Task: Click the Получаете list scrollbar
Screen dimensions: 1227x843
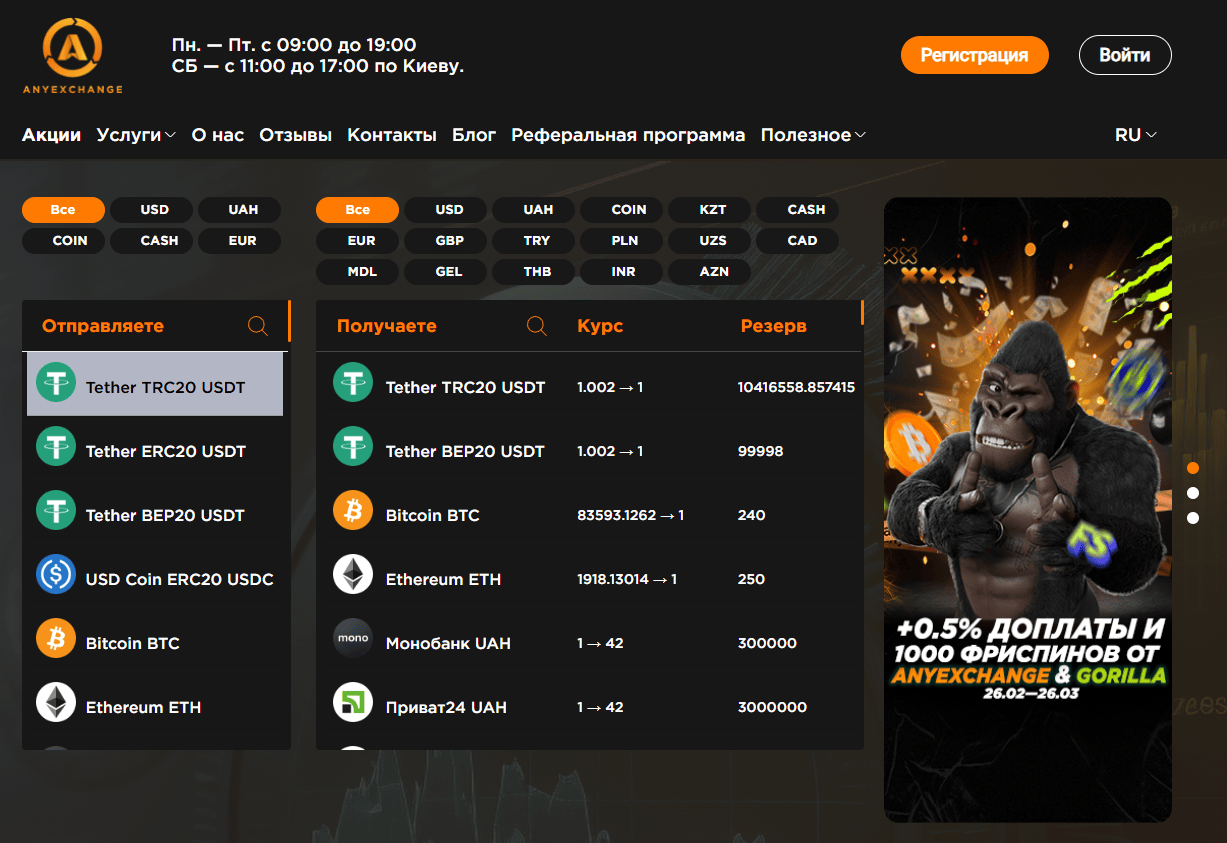Action: pyautogui.click(x=862, y=313)
